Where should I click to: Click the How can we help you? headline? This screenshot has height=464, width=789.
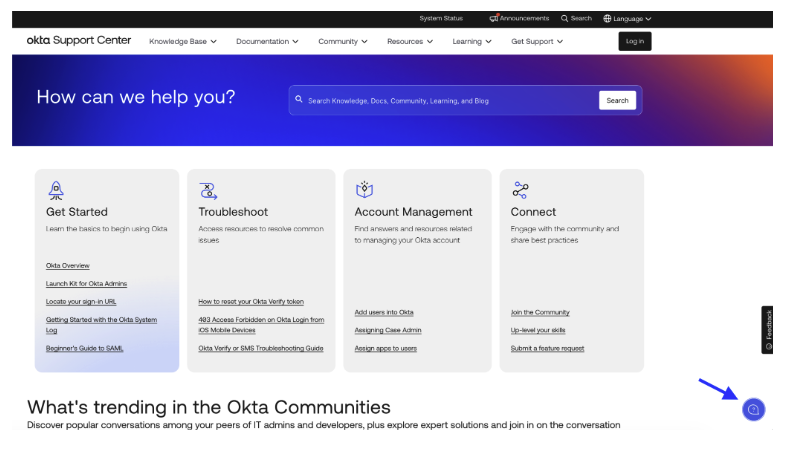[136, 97]
